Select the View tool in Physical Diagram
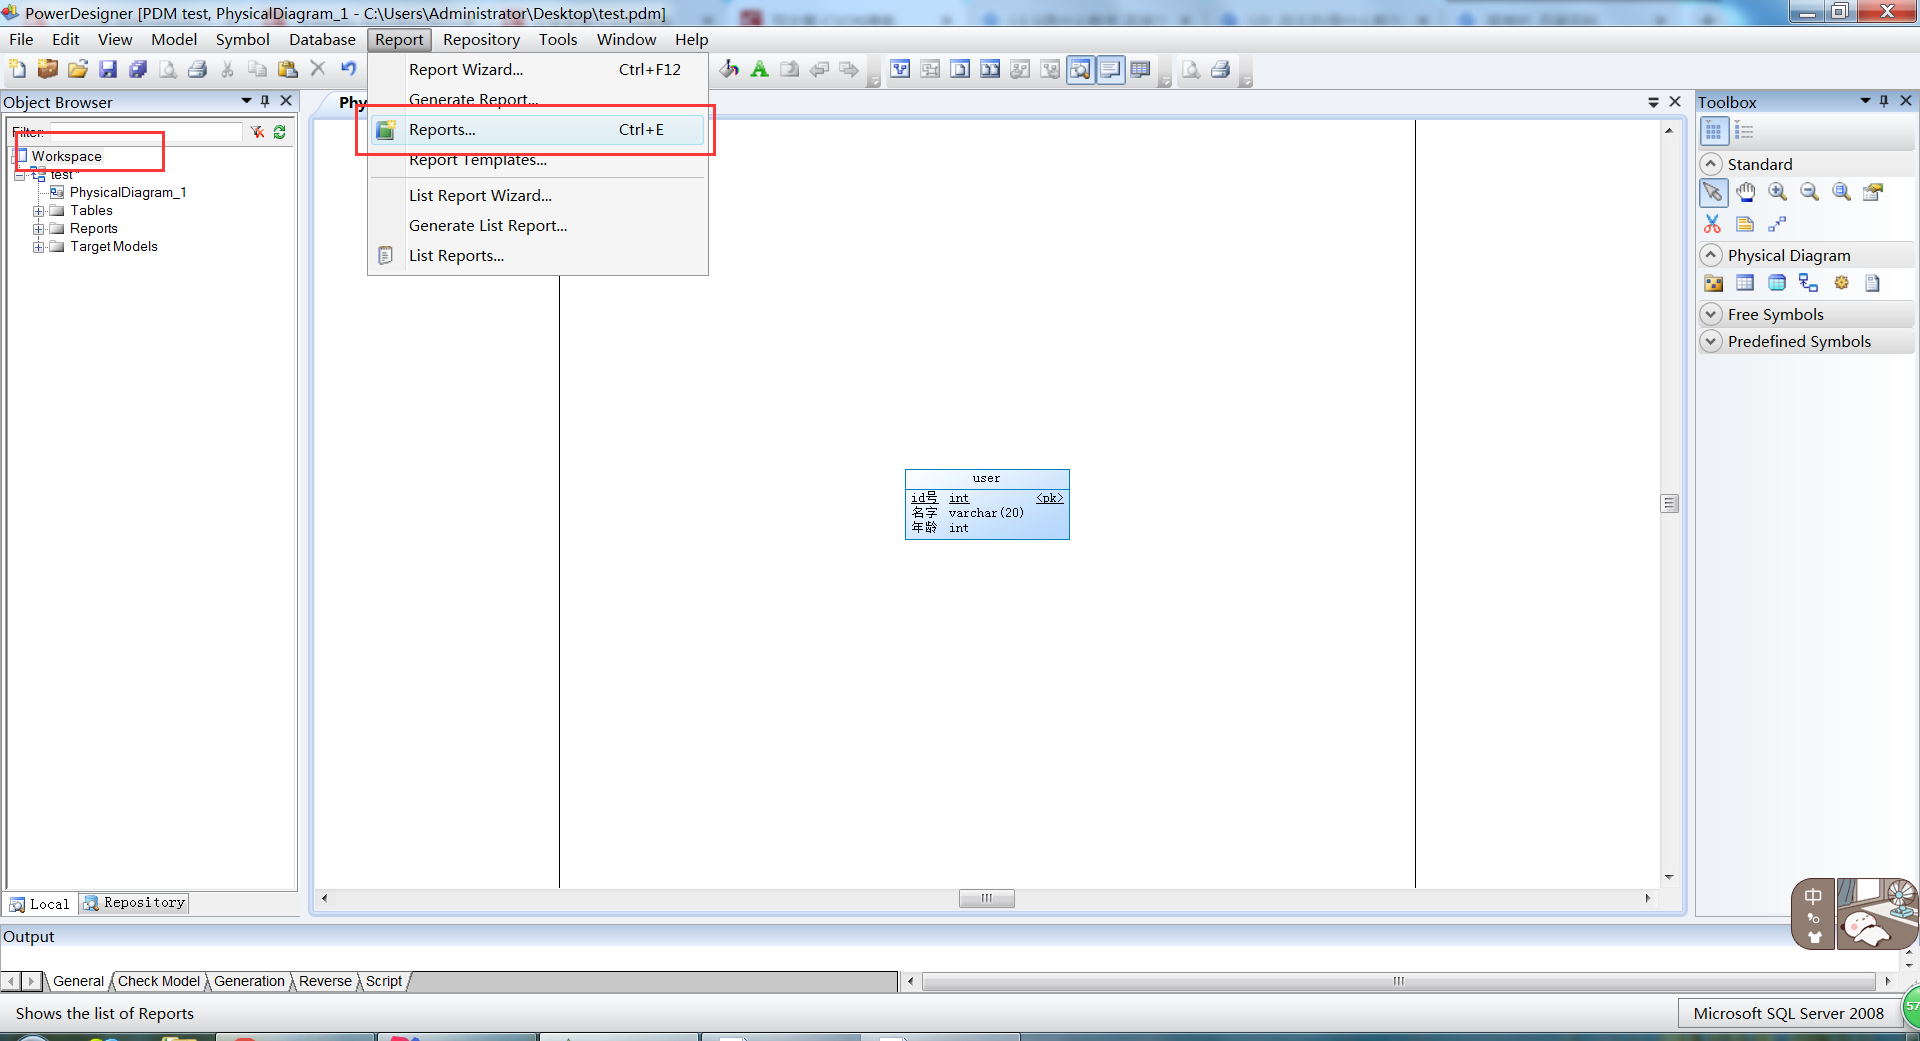Screen dimensions: 1920x1041 click(1777, 283)
